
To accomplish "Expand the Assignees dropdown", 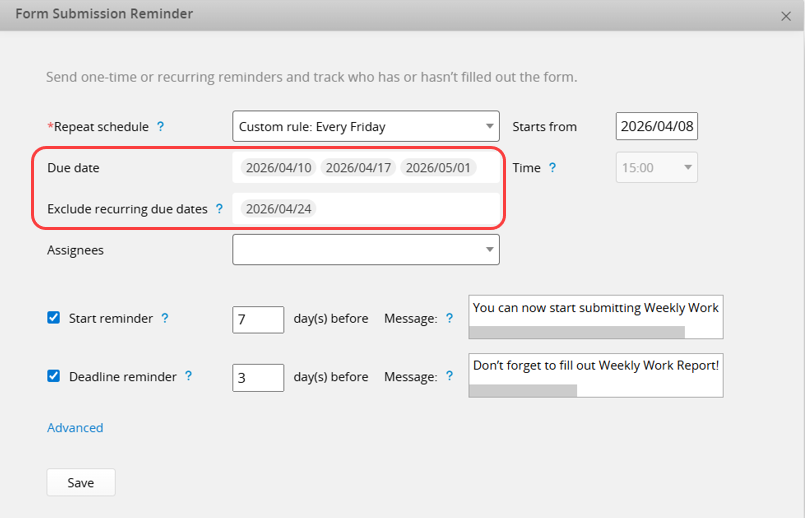I will (366, 250).
